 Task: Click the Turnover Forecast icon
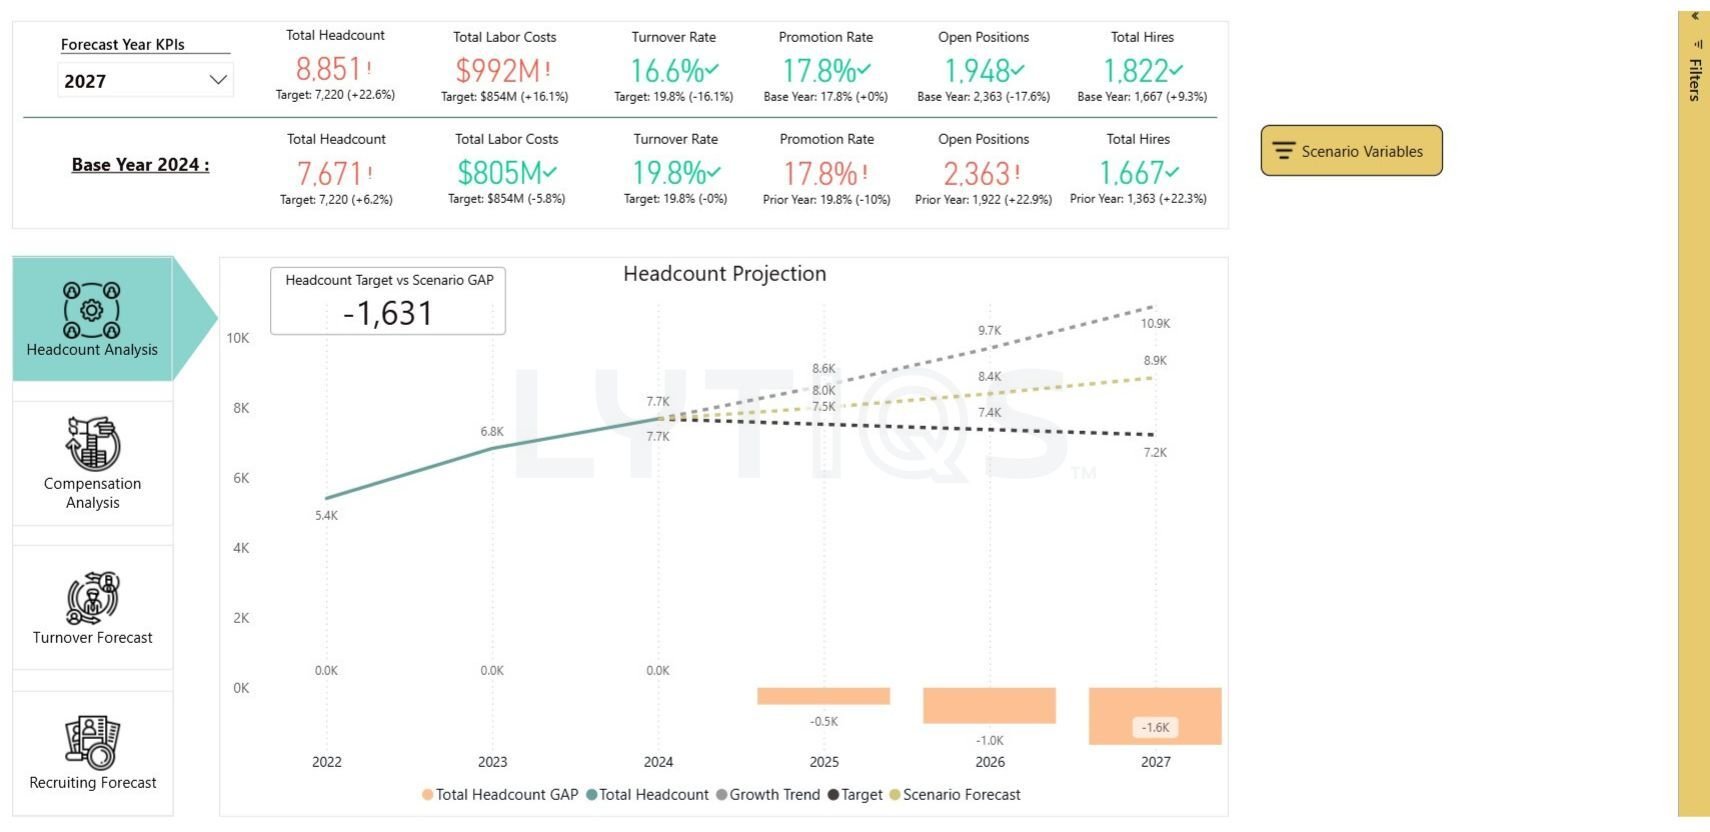tap(93, 598)
